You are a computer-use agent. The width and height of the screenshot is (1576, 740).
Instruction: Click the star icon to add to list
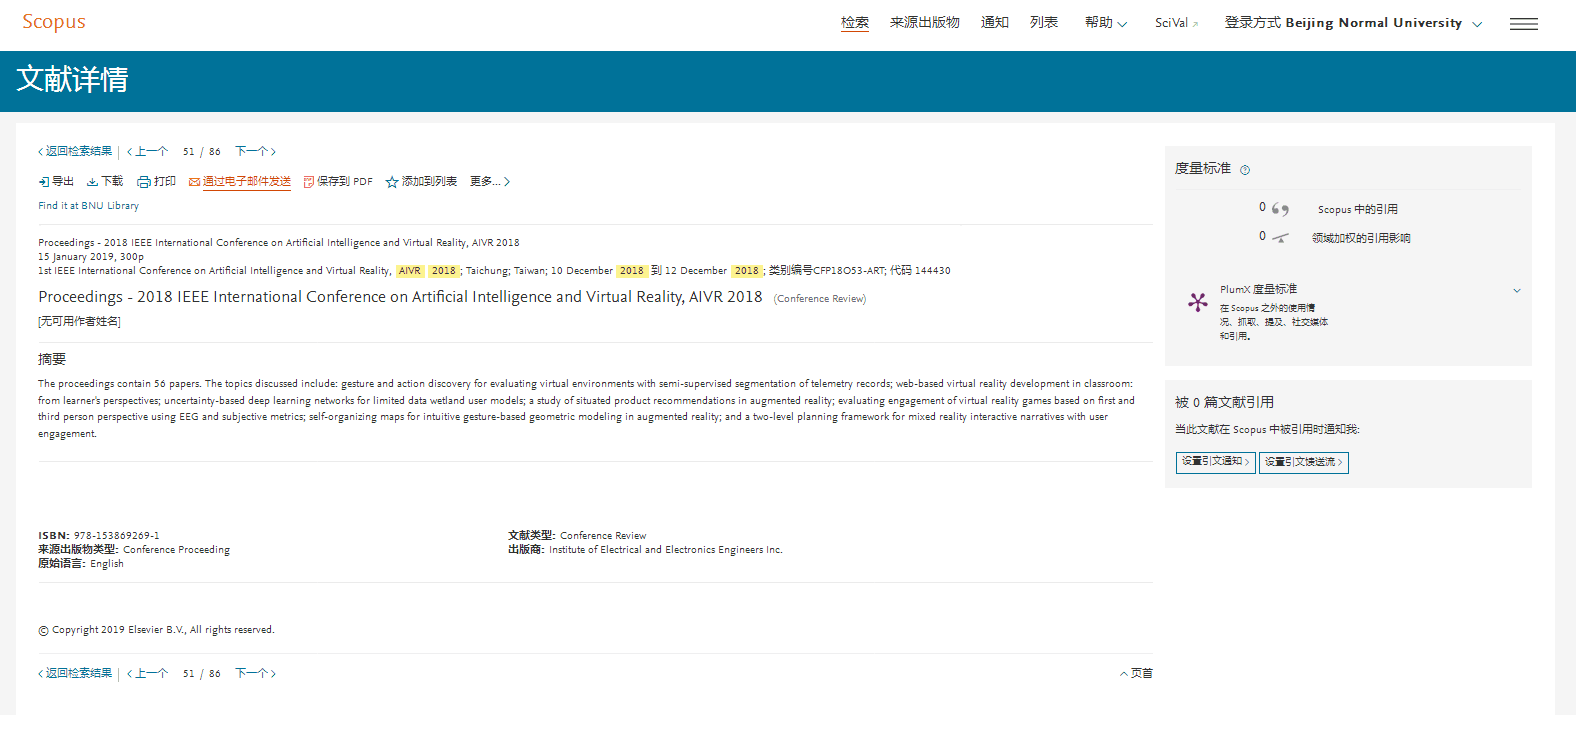pos(392,182)
